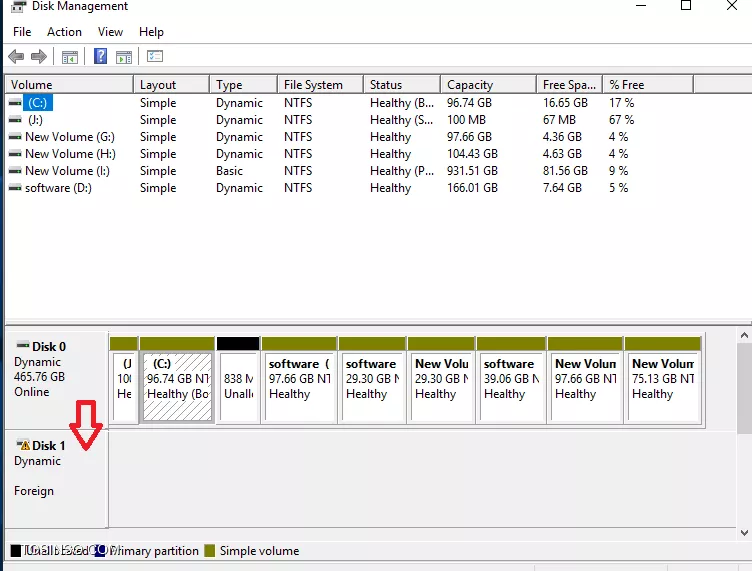This screenshot has height=571, width=752.
Task: Sort by the File System column header
Action: pos(320,84)
